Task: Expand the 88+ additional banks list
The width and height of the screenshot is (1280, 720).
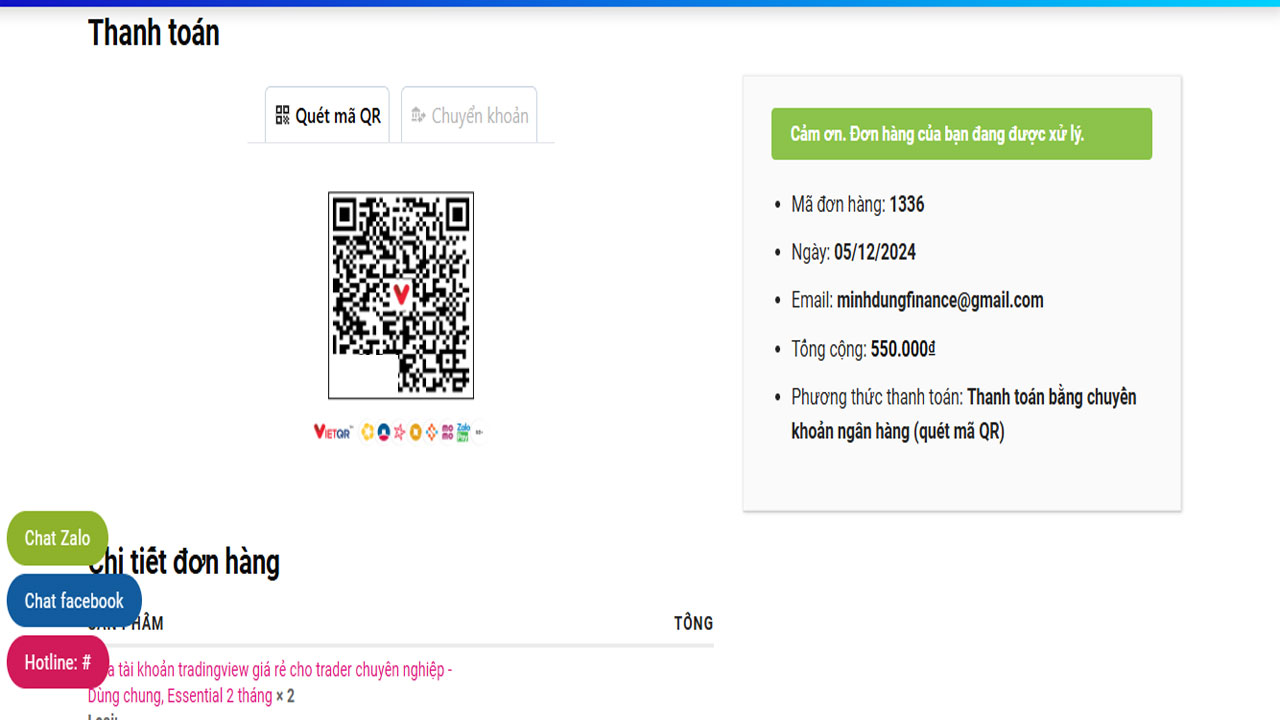Action: [x=479, y=432]
